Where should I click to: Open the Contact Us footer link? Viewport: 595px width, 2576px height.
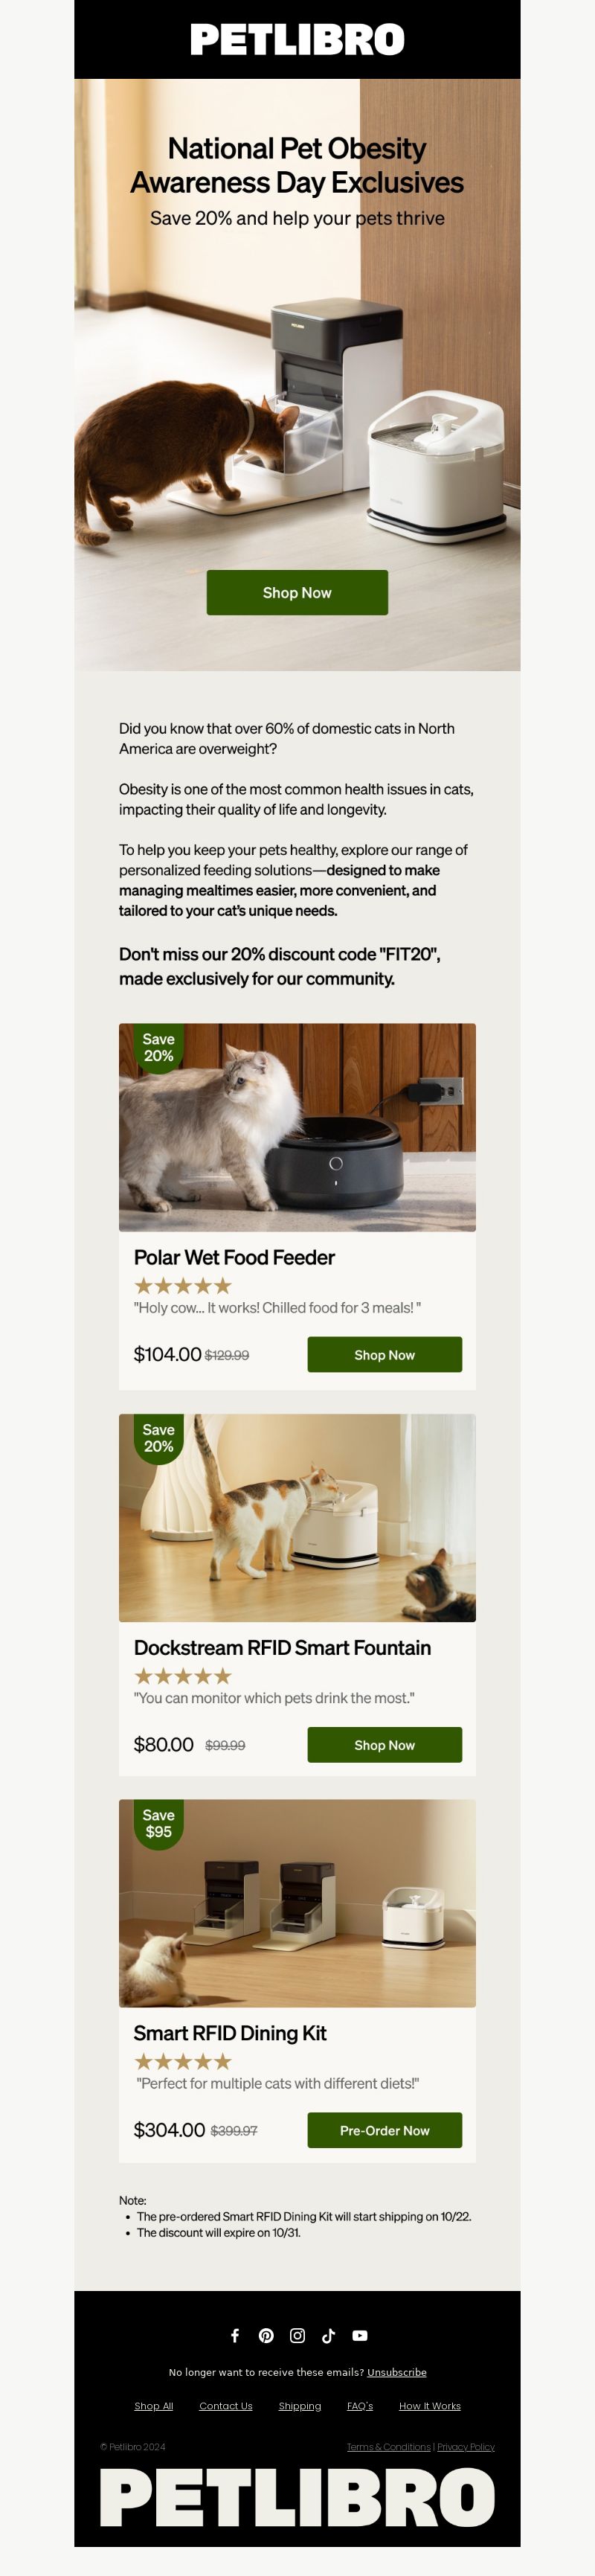(226, 2406)
